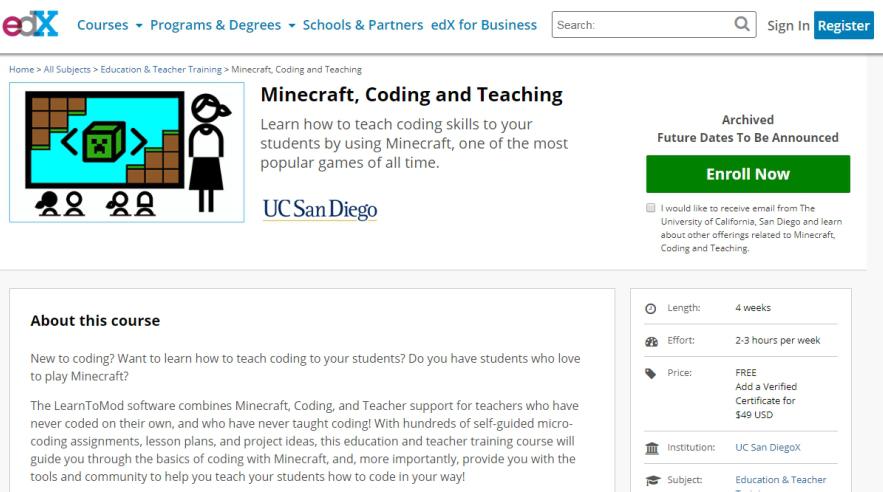Enable the receive email checkbox
The height and width of the screenshot is (492, 883).
click(651, 208)
